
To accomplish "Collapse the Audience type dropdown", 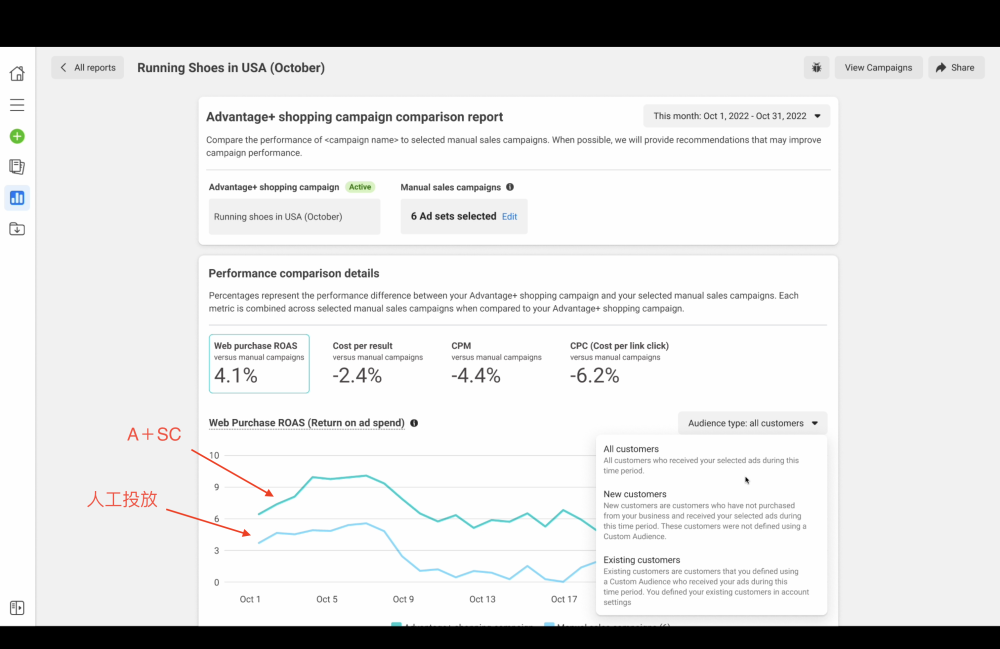I will (x=752, y=423).
